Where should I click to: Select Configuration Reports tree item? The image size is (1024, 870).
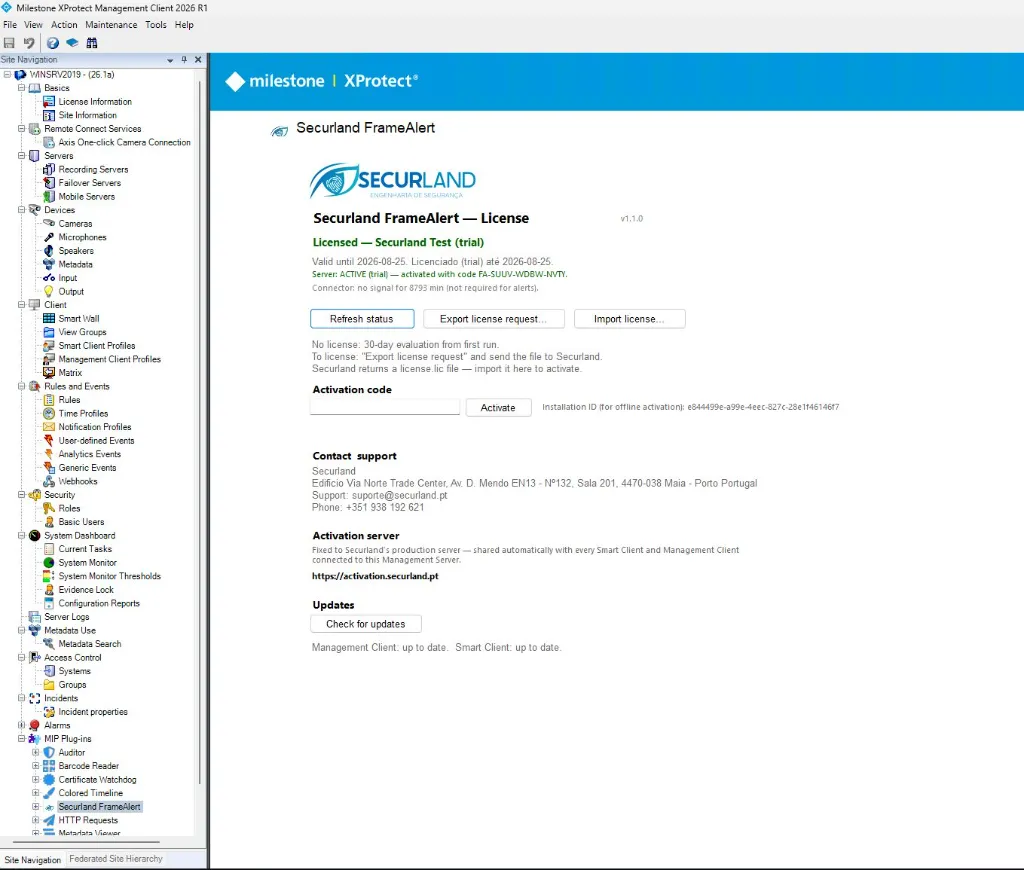pyautogui.click(x=99, y=604)
